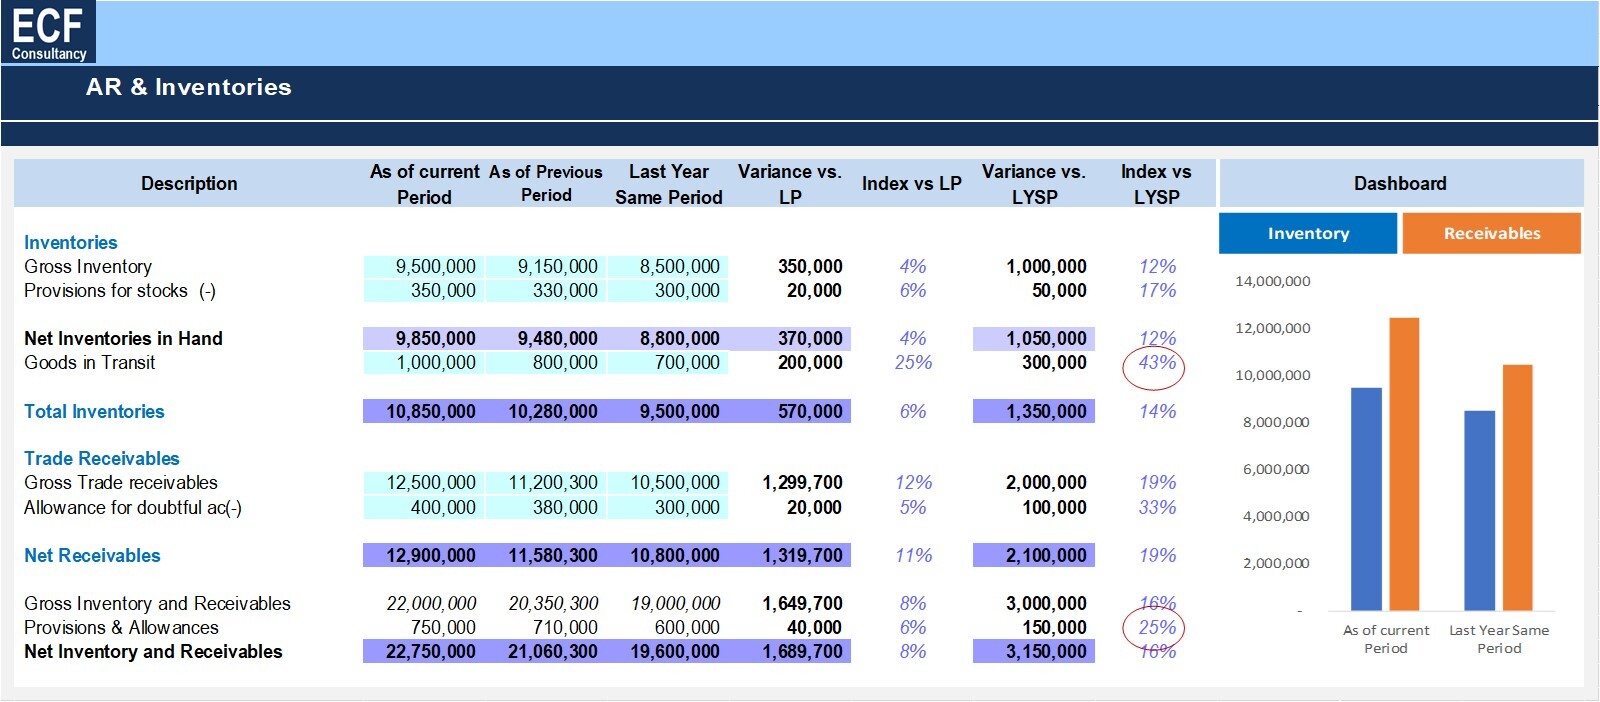Click Gross Trade receivables variance 1,299,700
Screen dimensions: 1600x702
[x=802, y=482]
